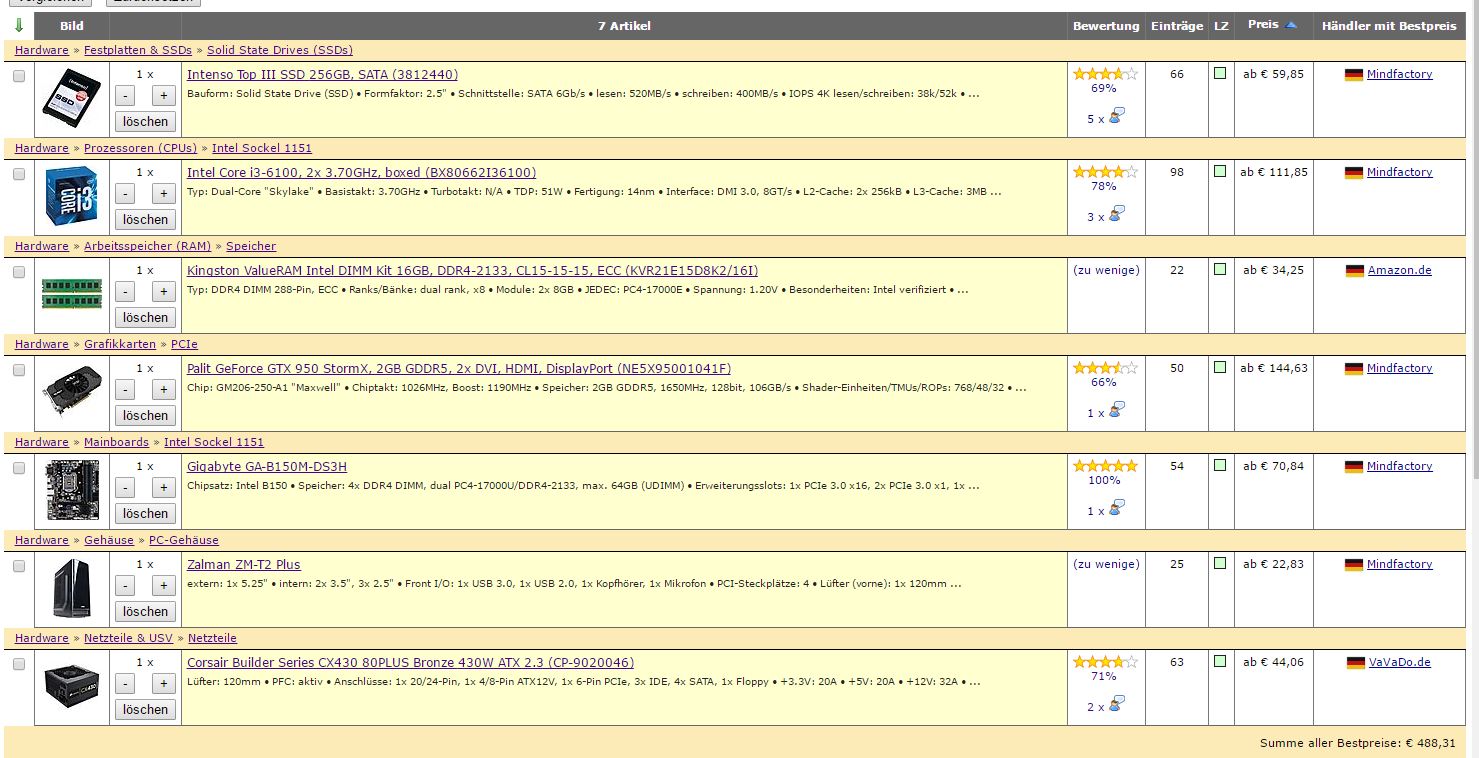
Task: Delete the Intenso SSD with löschen
Action: coord(145,121)
